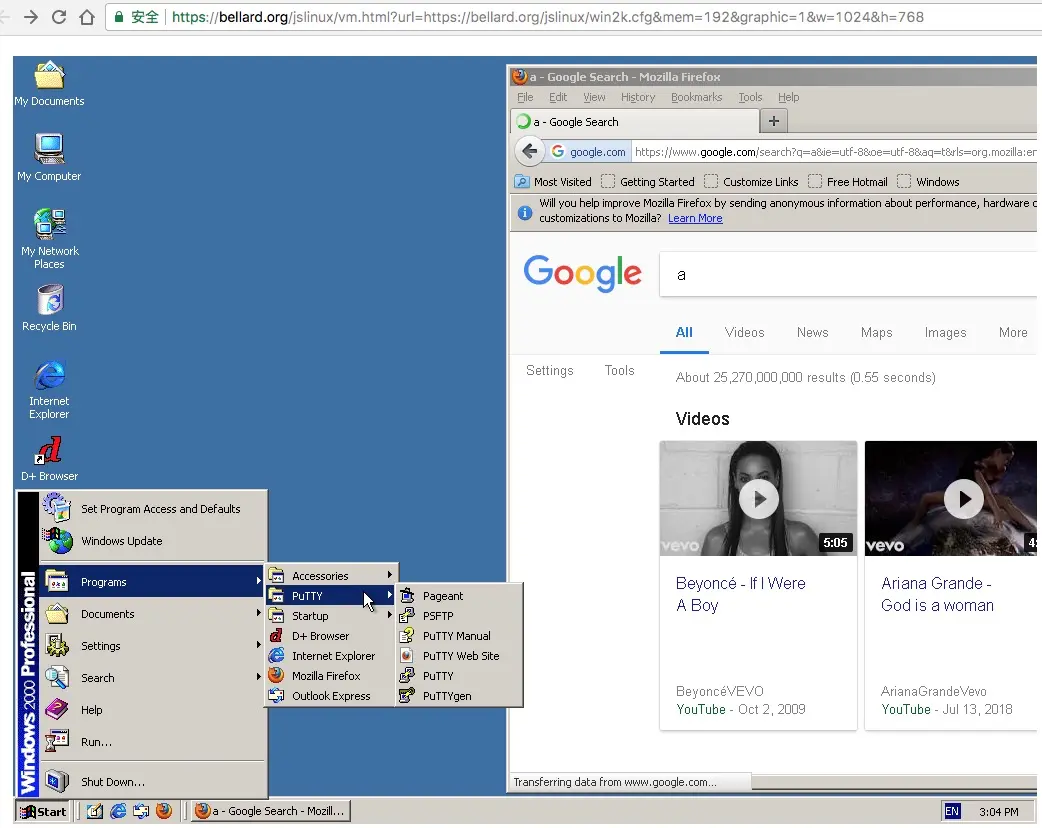The image size is (1042, 828).
Task: Expand the Programs submenu
Action: click(153, 581)
